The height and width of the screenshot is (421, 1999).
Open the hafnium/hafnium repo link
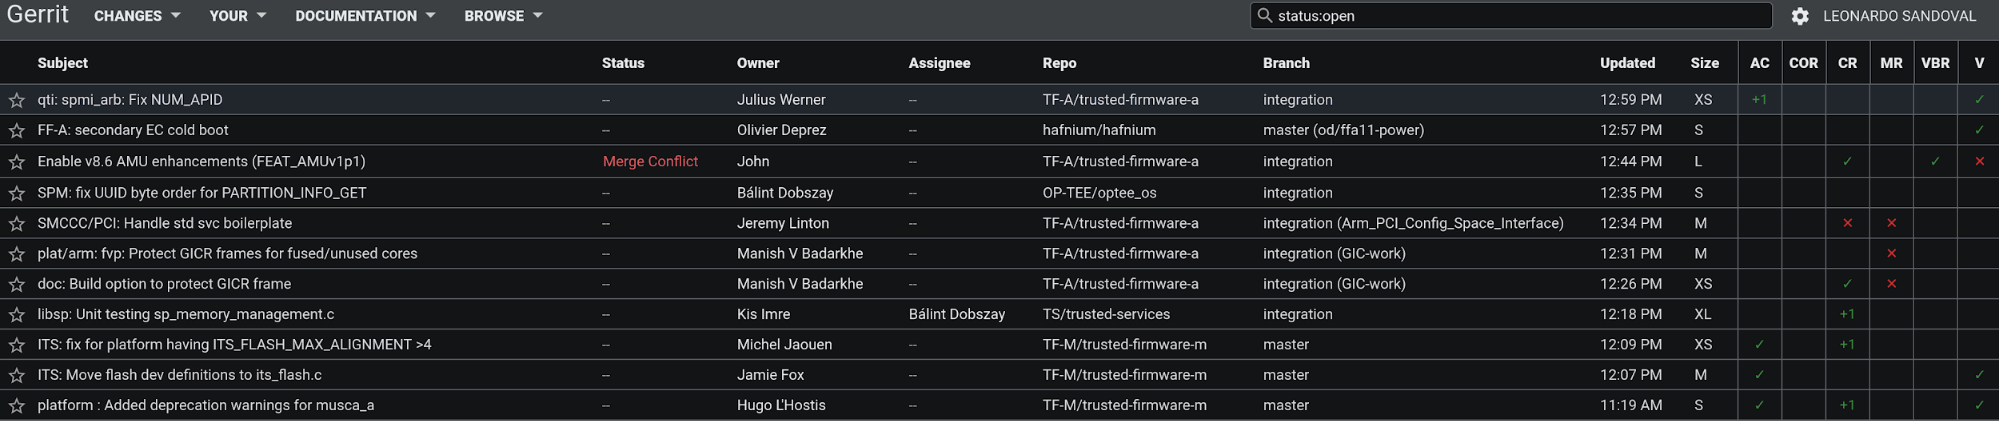[x=1099, y=130]
